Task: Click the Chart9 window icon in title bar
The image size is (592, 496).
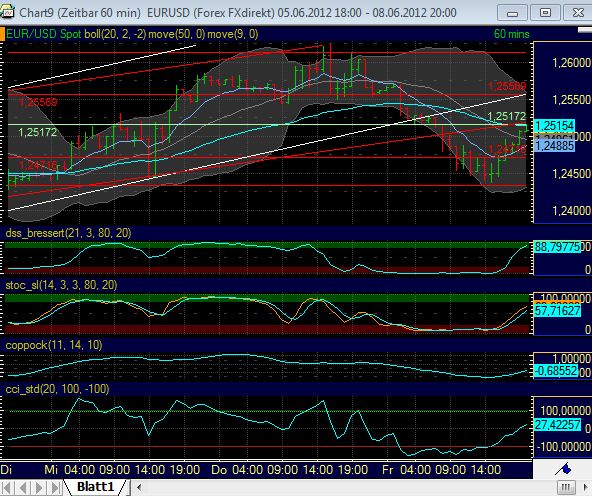Action: [7, 12]
